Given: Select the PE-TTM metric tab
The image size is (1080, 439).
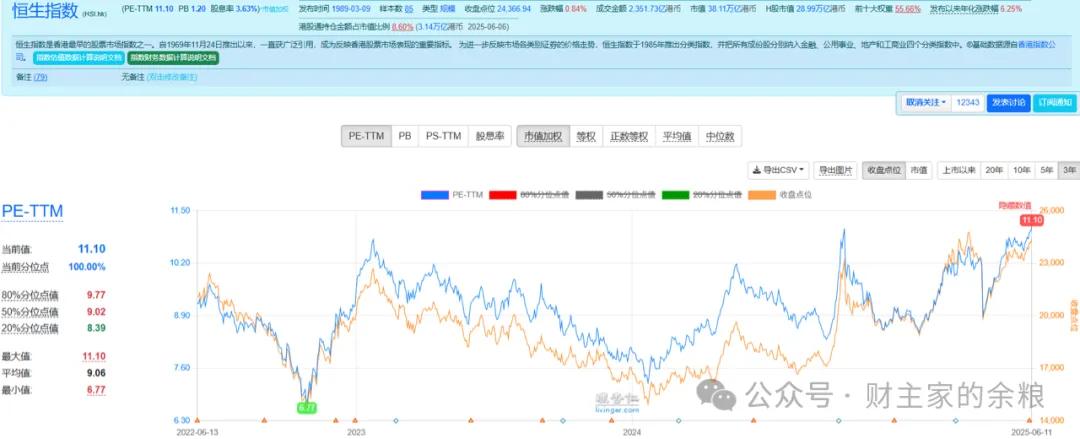Looking at the screenshot, I should pyautogui.click(x=366, y=136).
